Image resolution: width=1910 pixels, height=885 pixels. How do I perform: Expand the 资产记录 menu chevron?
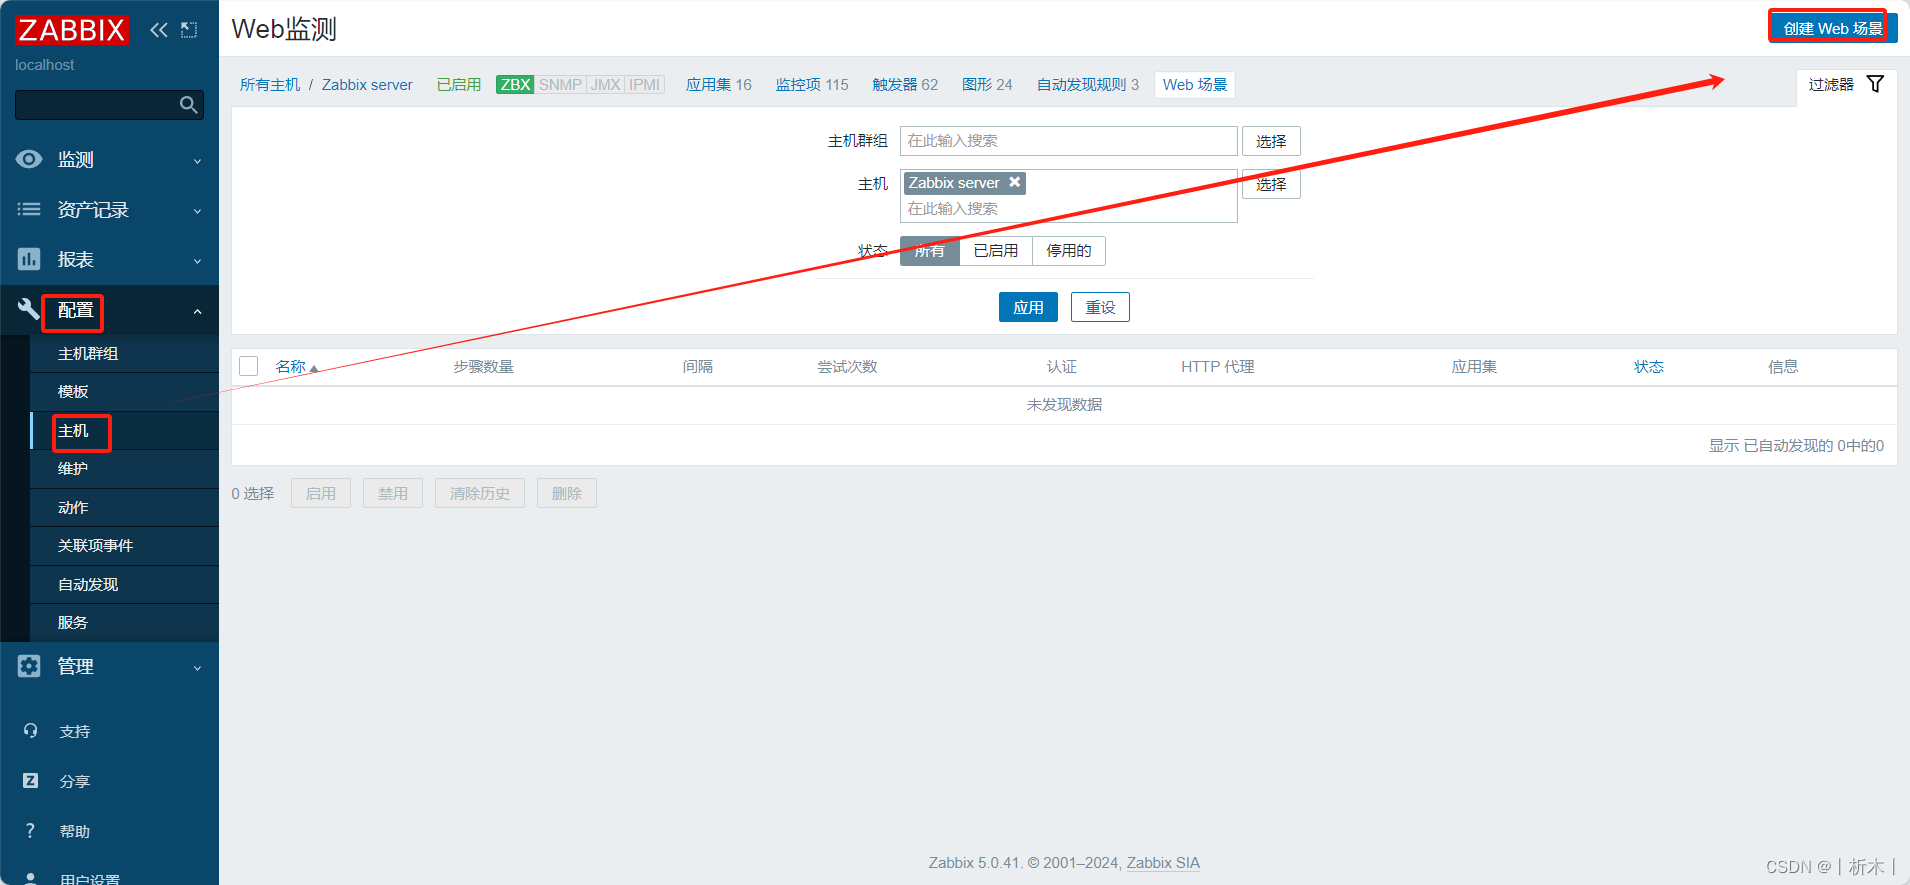click(x=197, y=211)
